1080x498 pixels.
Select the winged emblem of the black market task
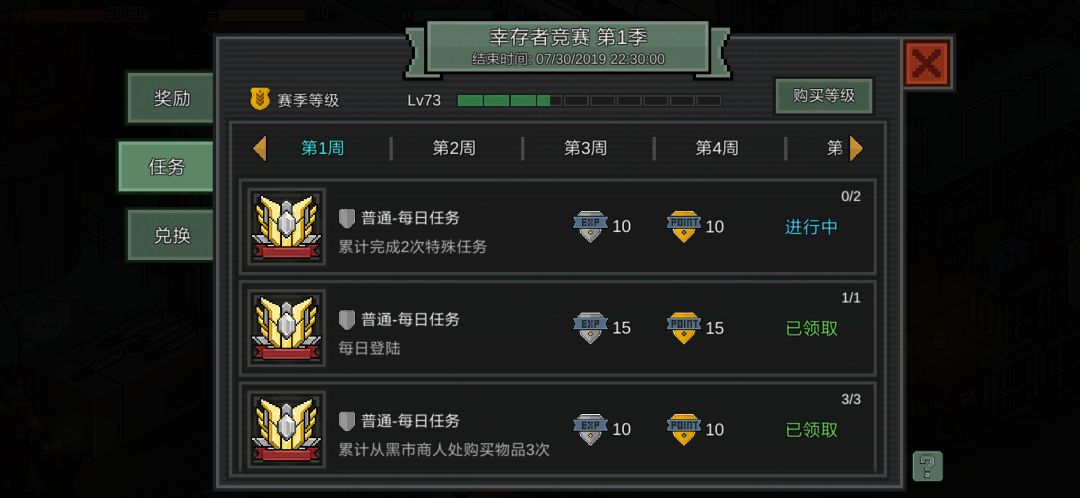tap(286, 429)
